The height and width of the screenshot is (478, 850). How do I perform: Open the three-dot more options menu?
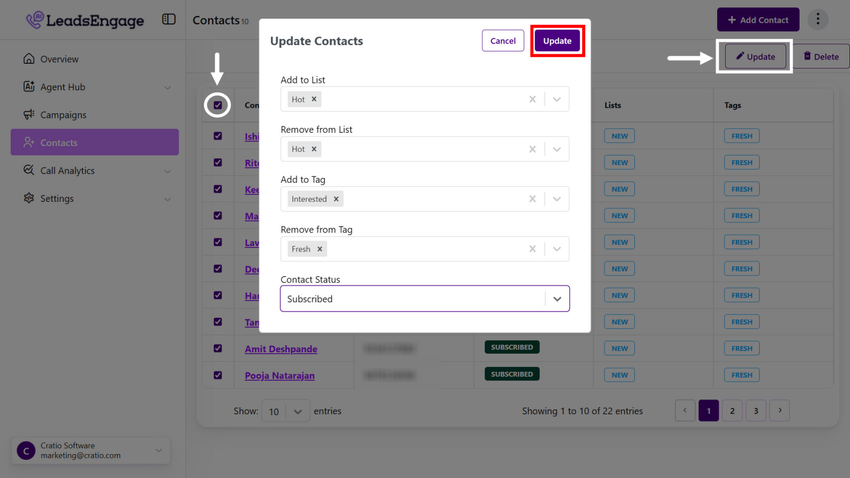point(817,20)
